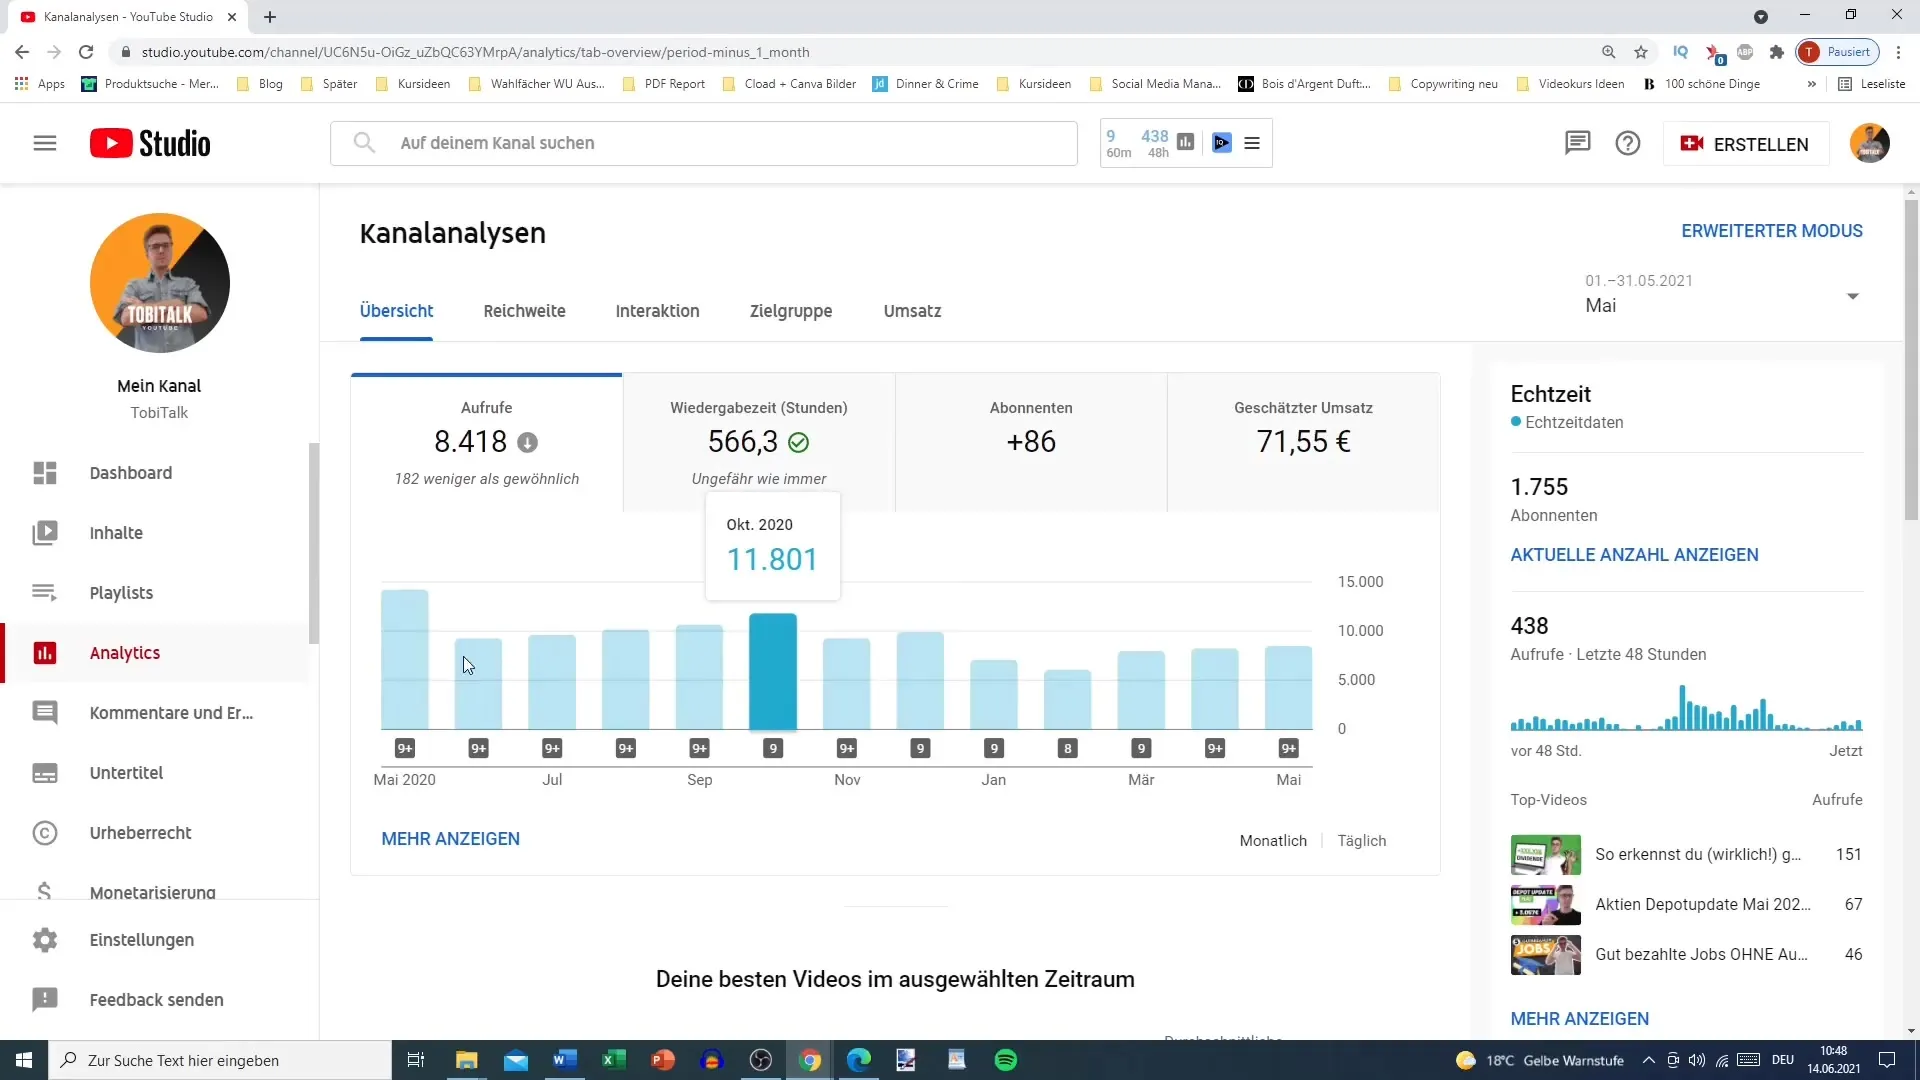Click Mehr Anzeigen analytics link
Image resolution: width=1920 pixels, height=1080 pixels.
click(450, 839)
